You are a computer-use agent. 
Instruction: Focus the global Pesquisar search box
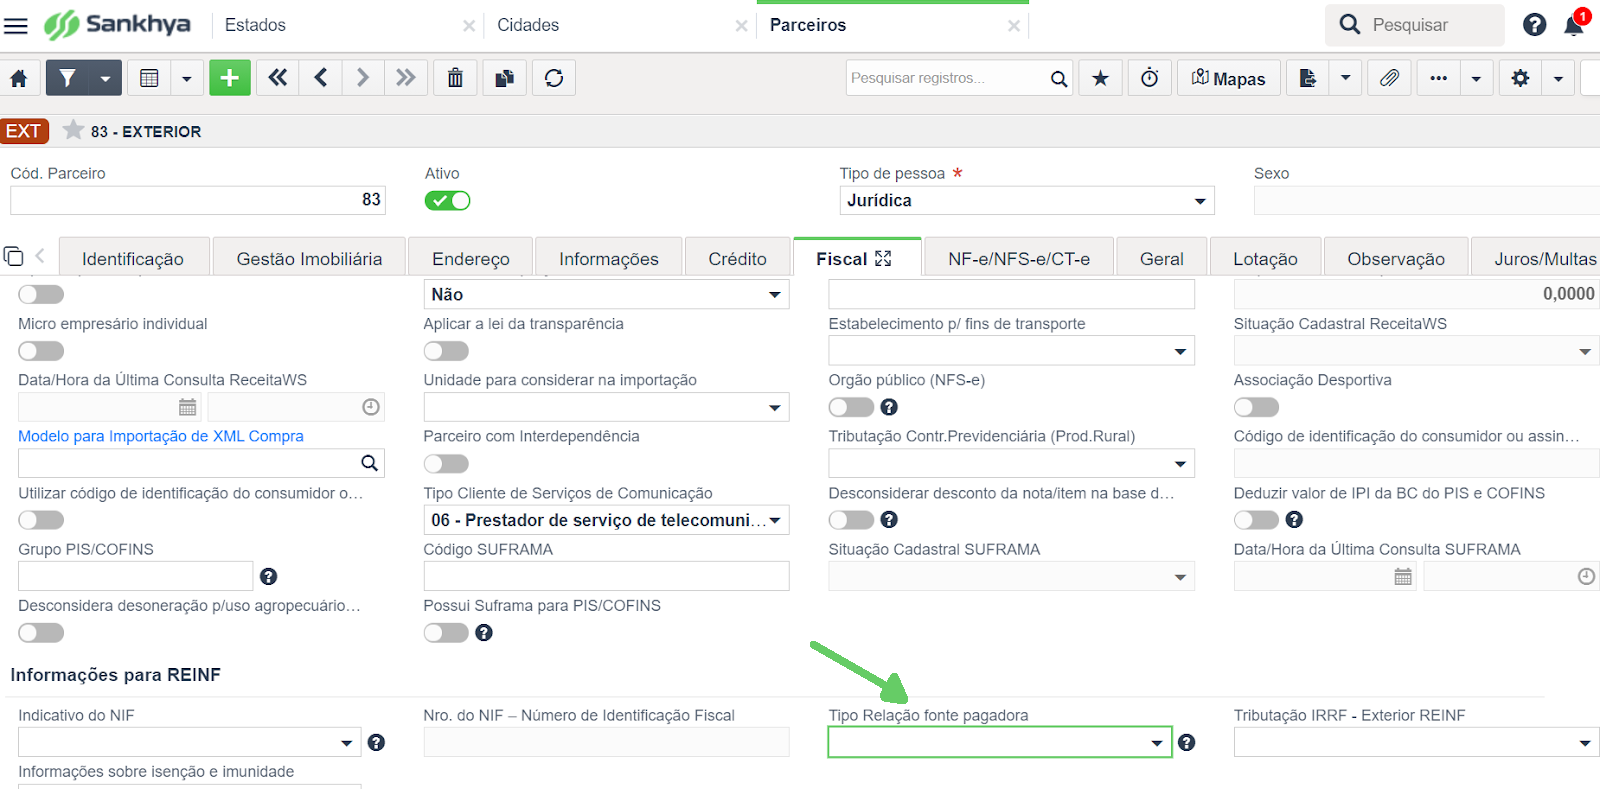click(1415, 25)
